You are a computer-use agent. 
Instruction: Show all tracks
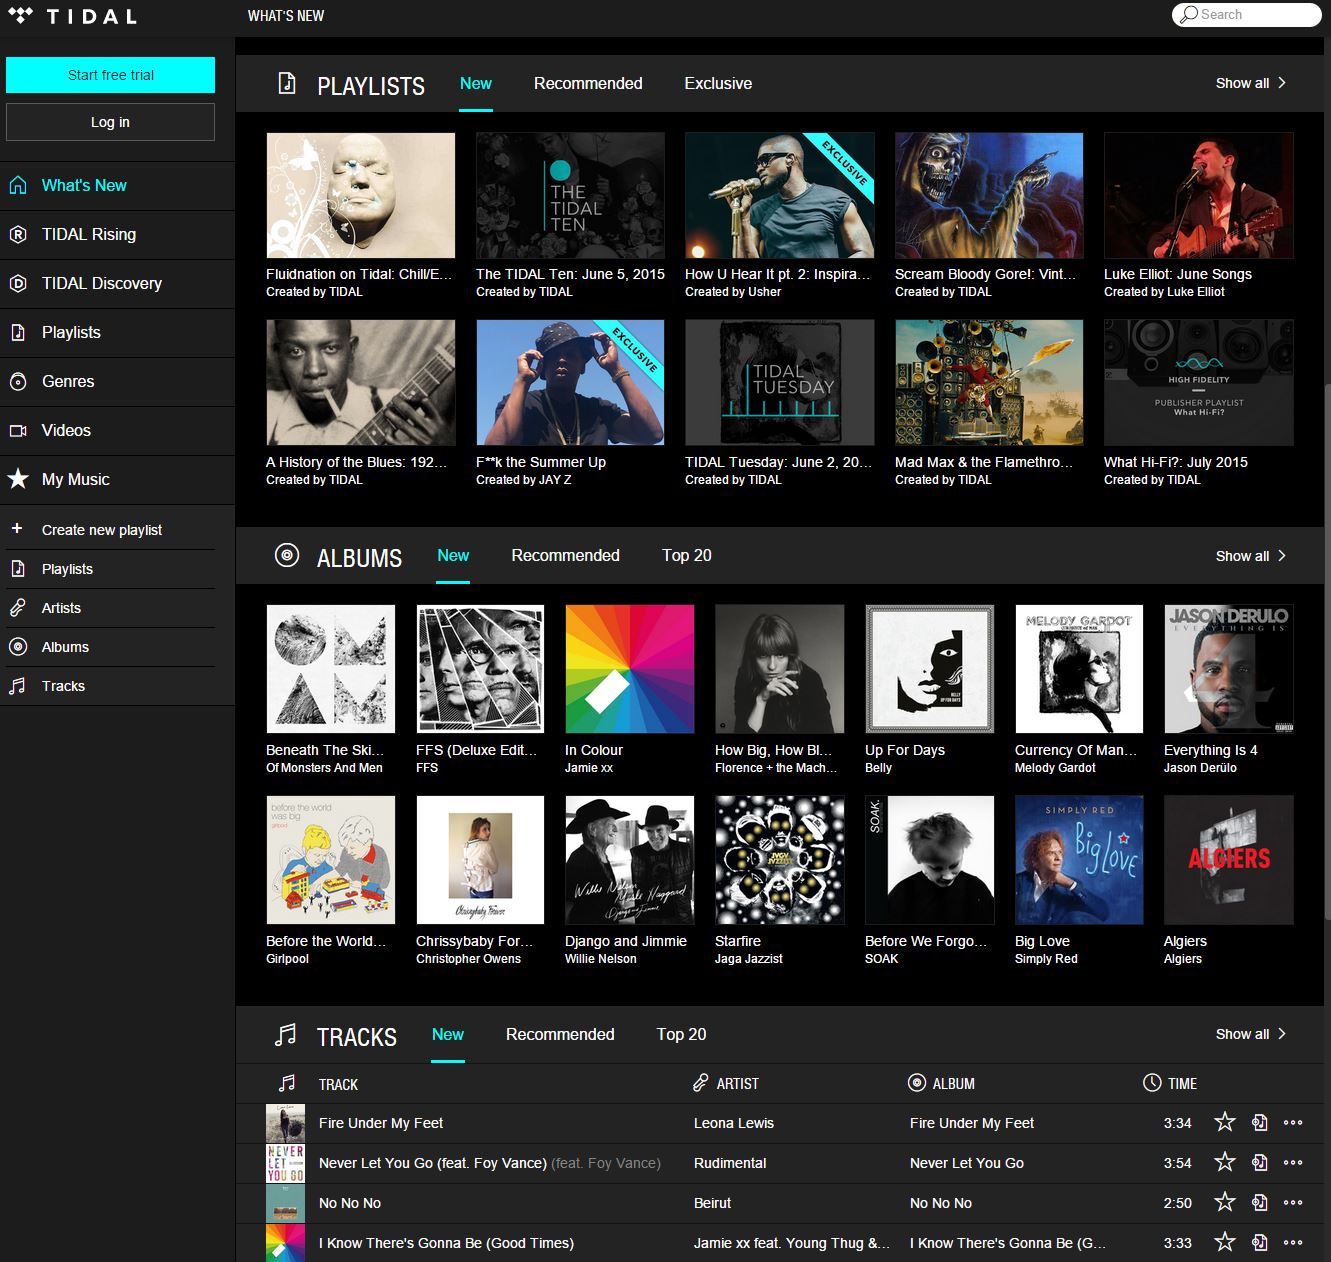(1251, 1034)
